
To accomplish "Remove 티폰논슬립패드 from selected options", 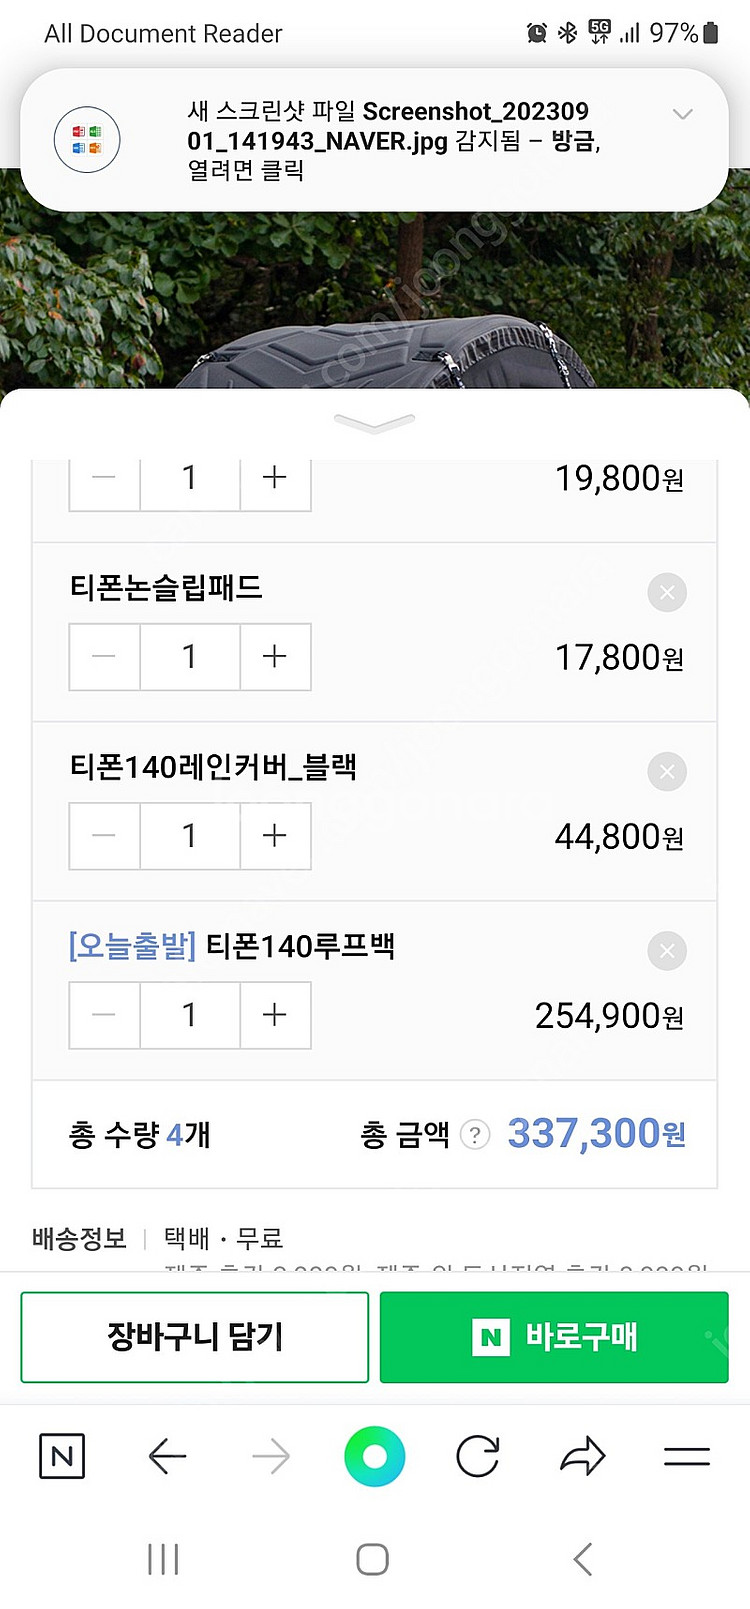I will click(667, 593).
